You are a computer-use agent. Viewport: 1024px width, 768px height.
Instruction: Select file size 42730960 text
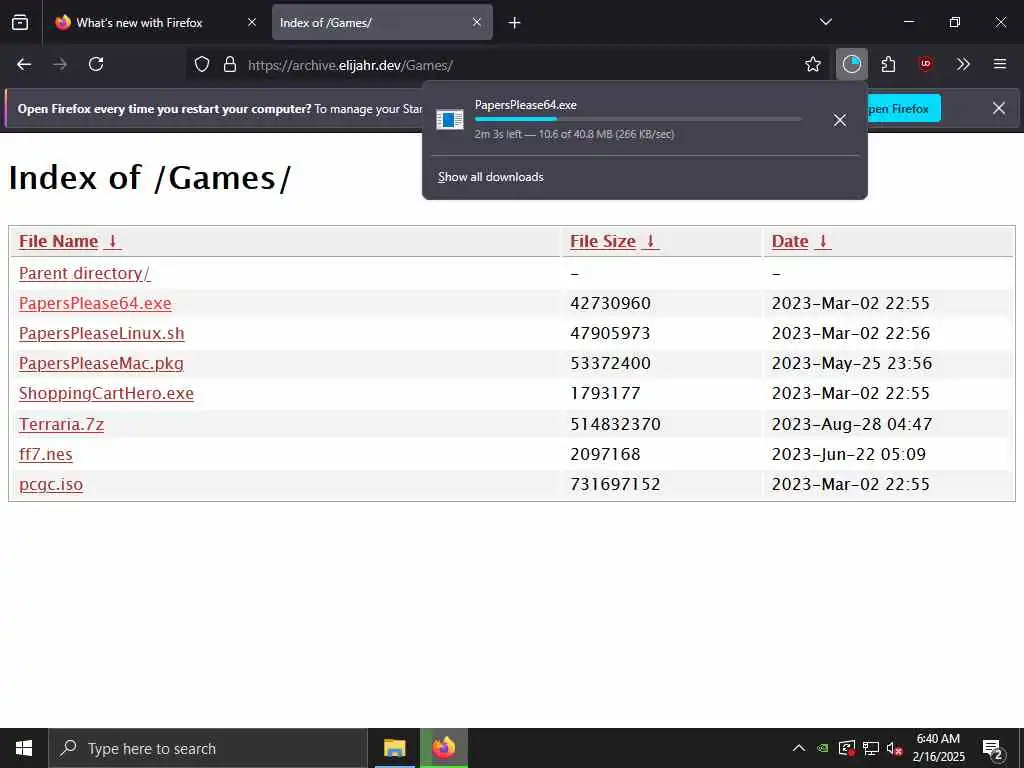[610, 303]
